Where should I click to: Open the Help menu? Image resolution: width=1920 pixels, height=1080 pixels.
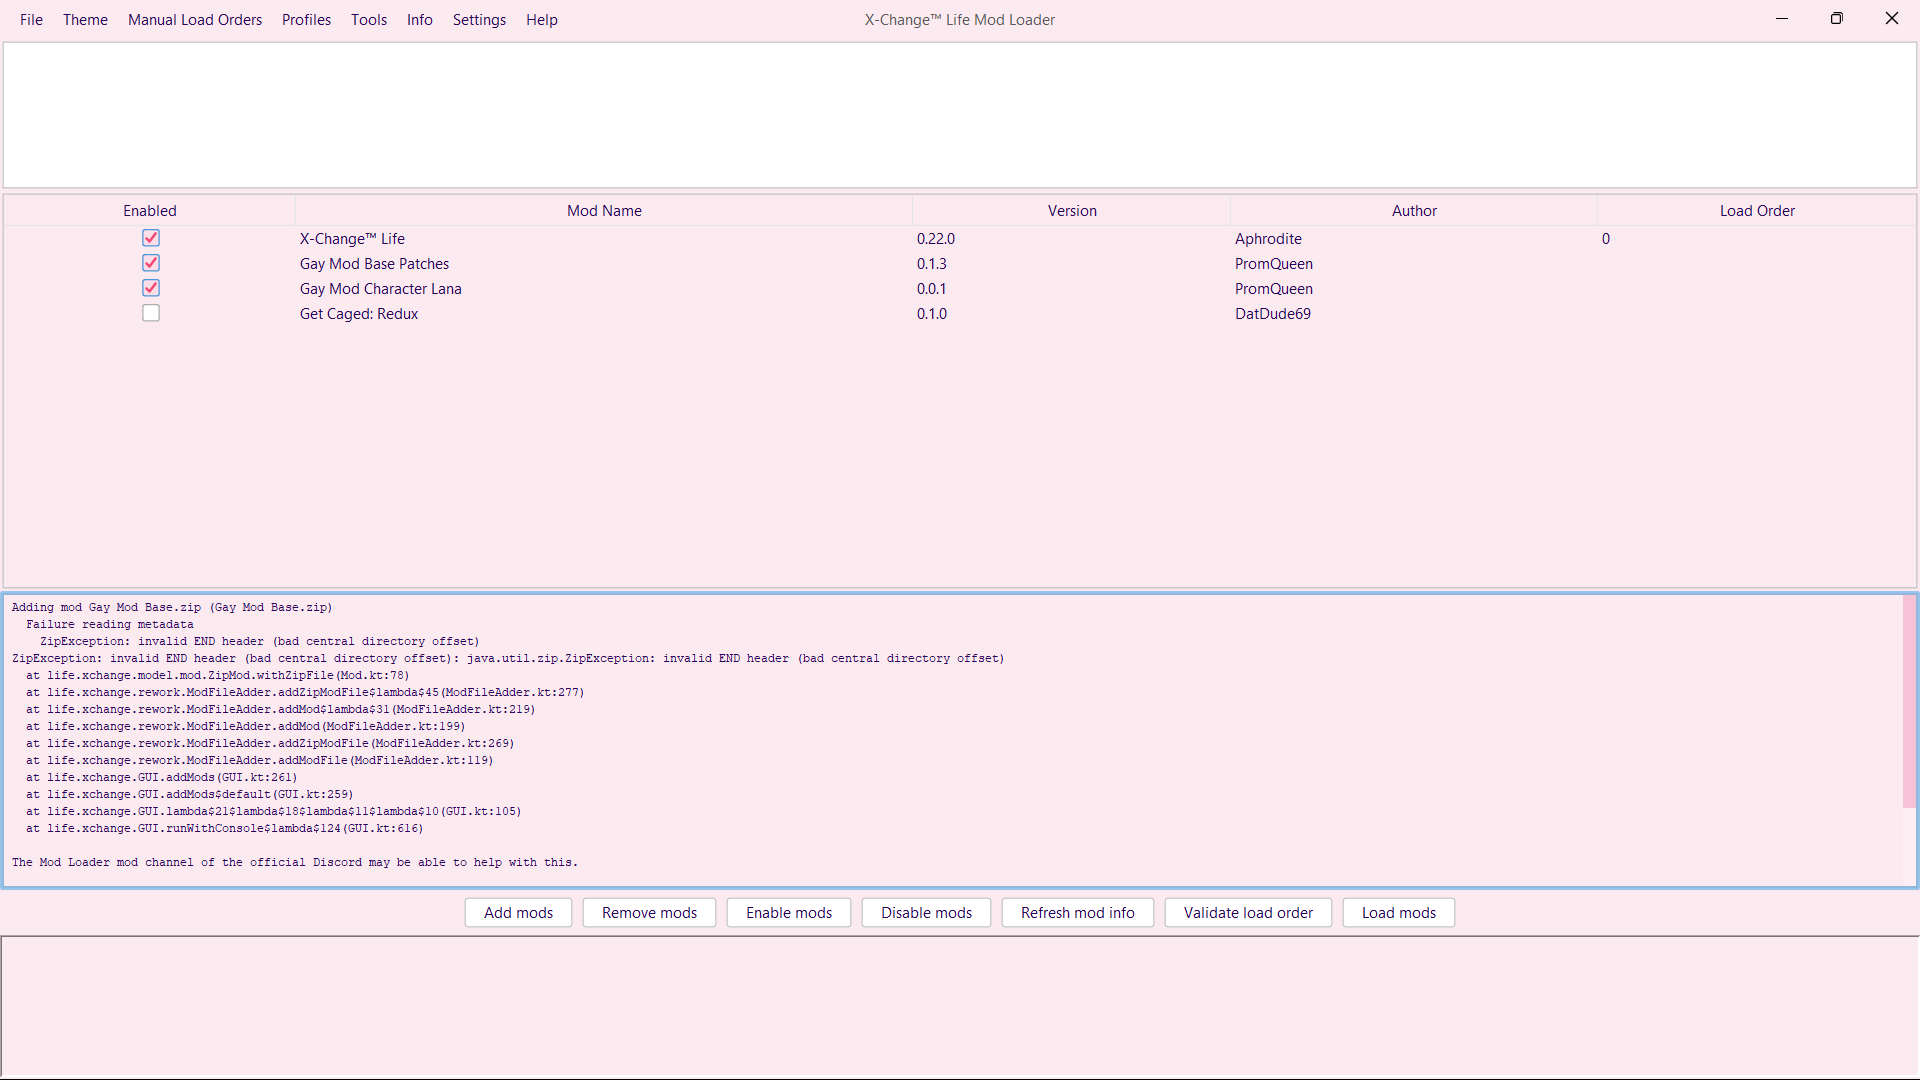coord(541,19)
